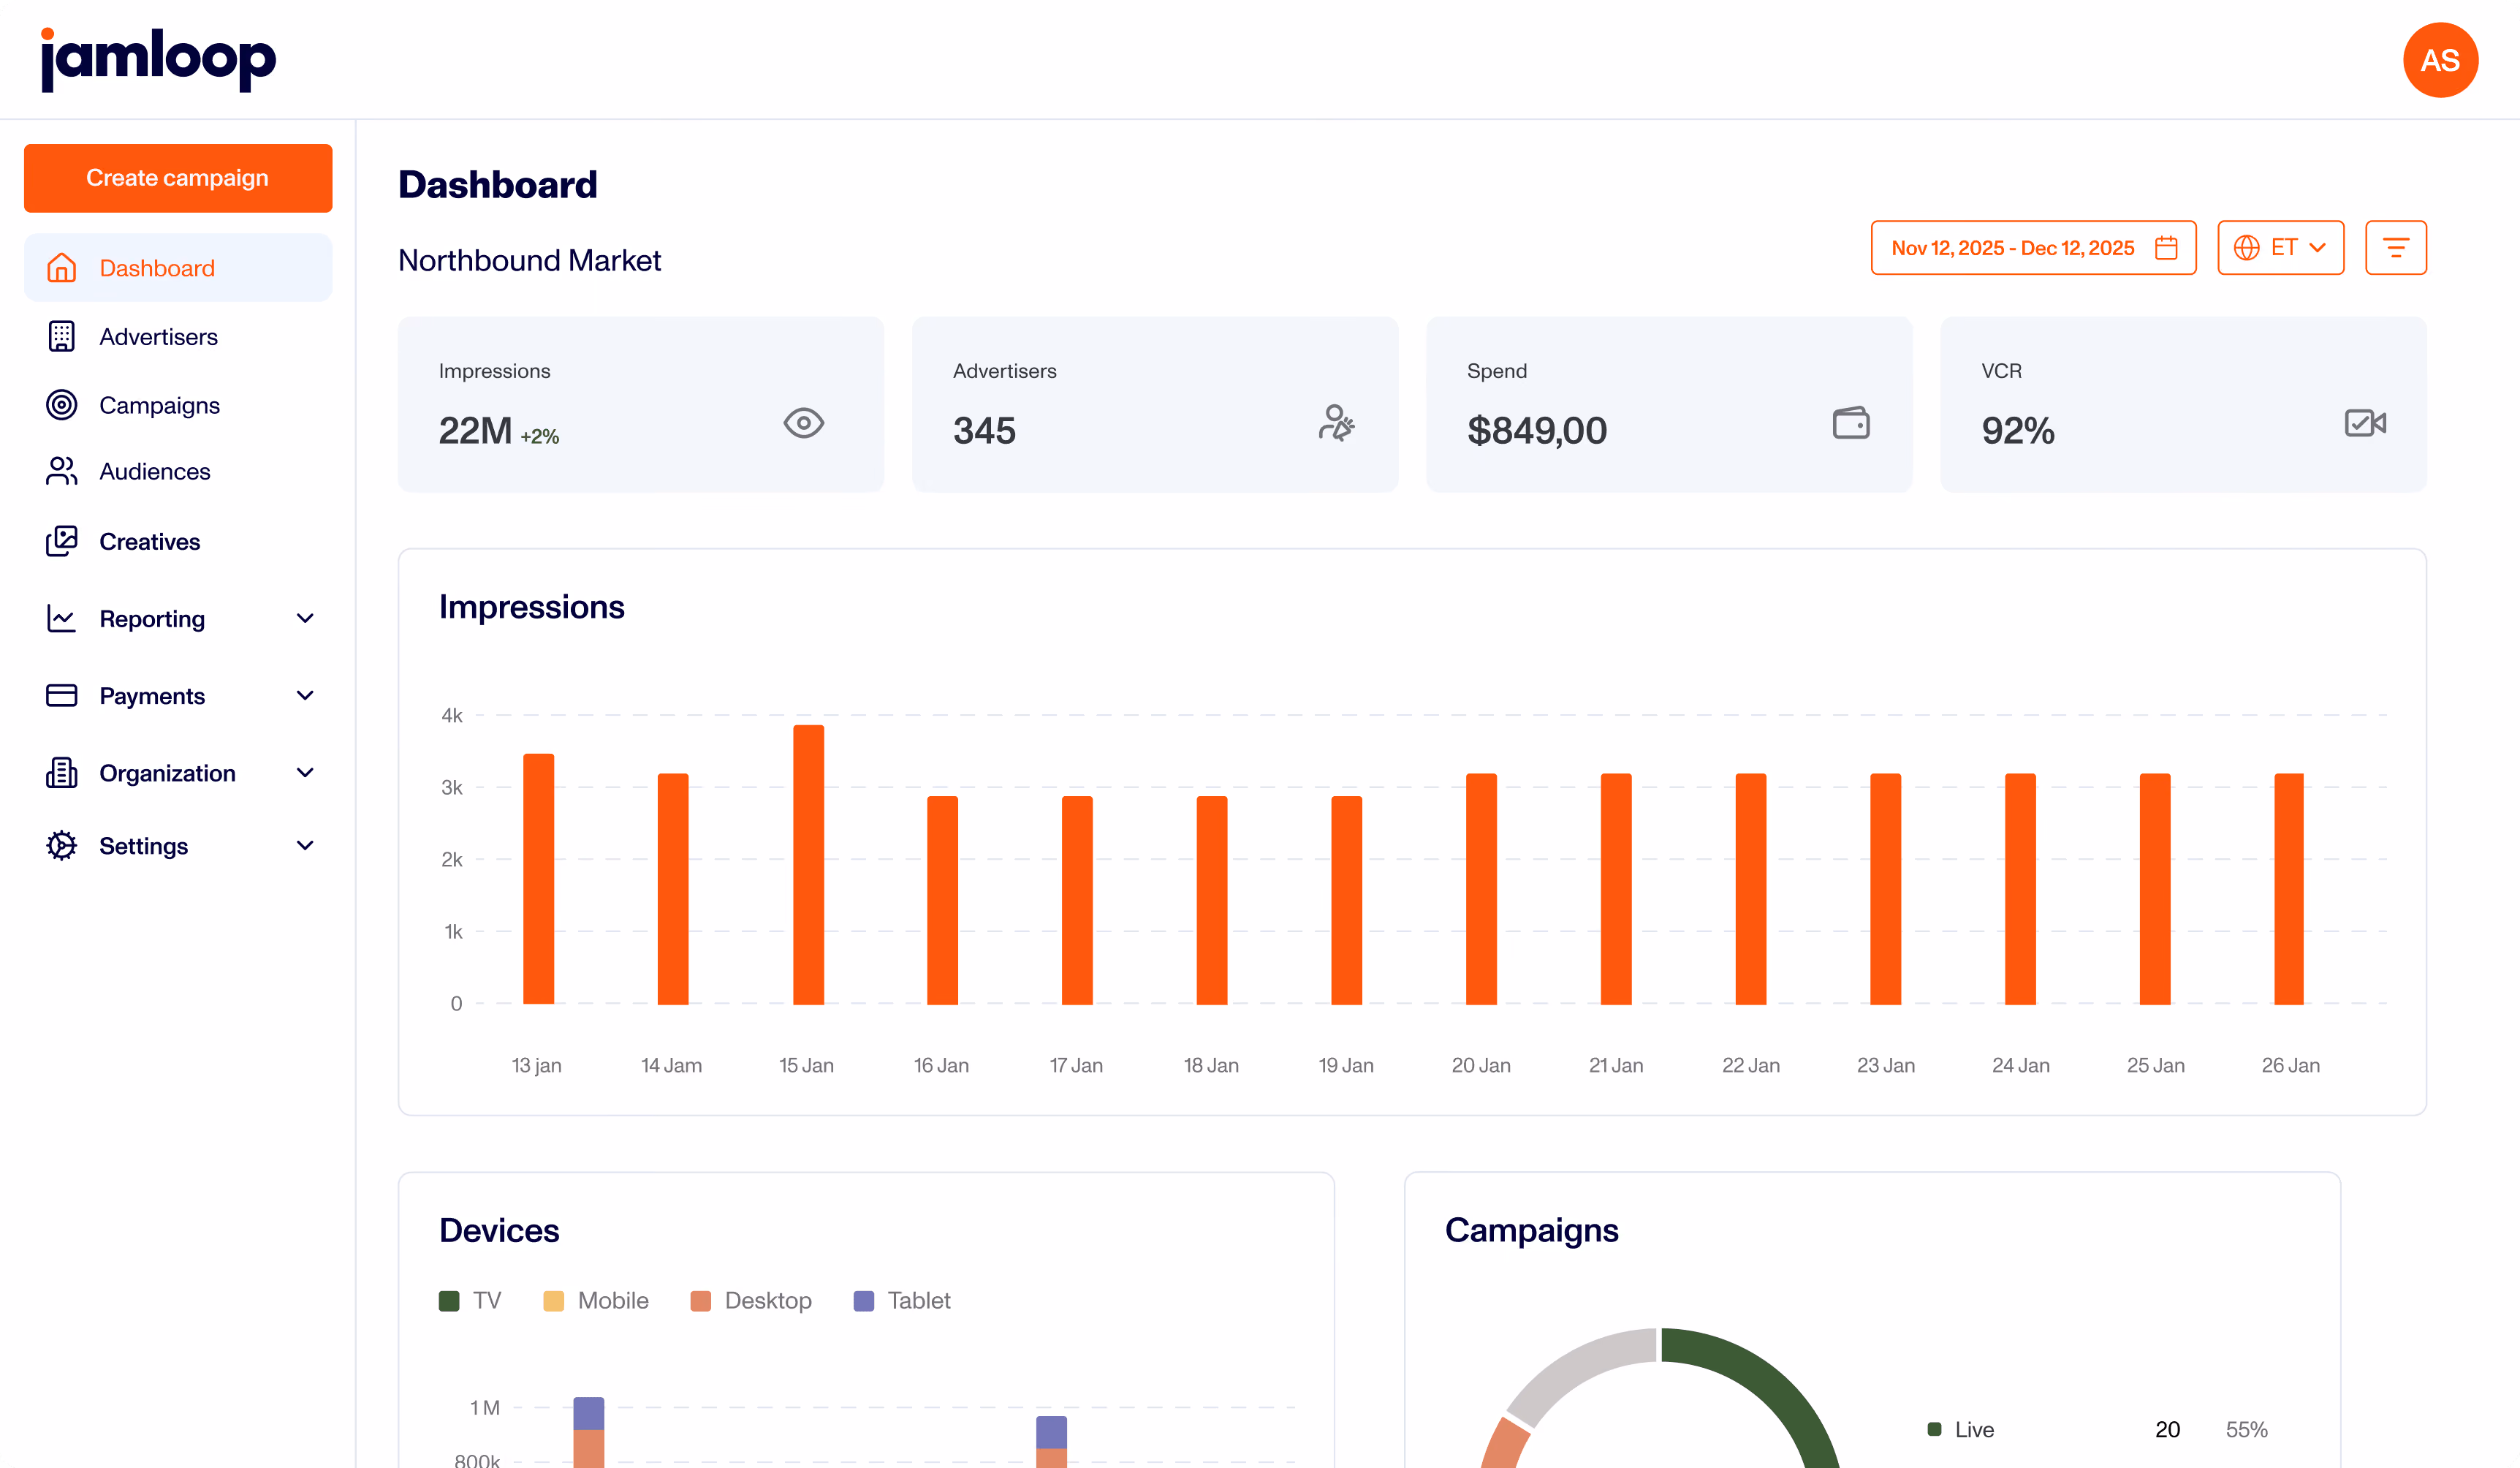The height and width of the screenshot is (1468, 2520).
Task: Click the video icon on VCR card
Action: pos(2365,423)
